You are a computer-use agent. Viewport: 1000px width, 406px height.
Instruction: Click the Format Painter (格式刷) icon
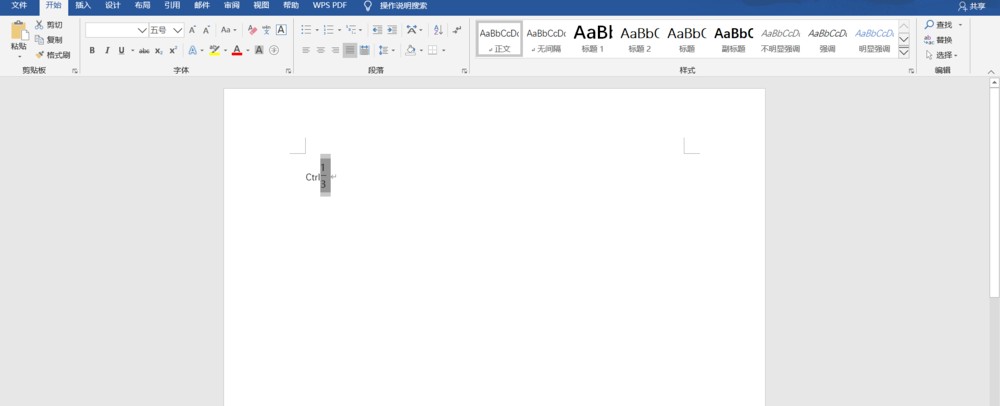[40, 55]
